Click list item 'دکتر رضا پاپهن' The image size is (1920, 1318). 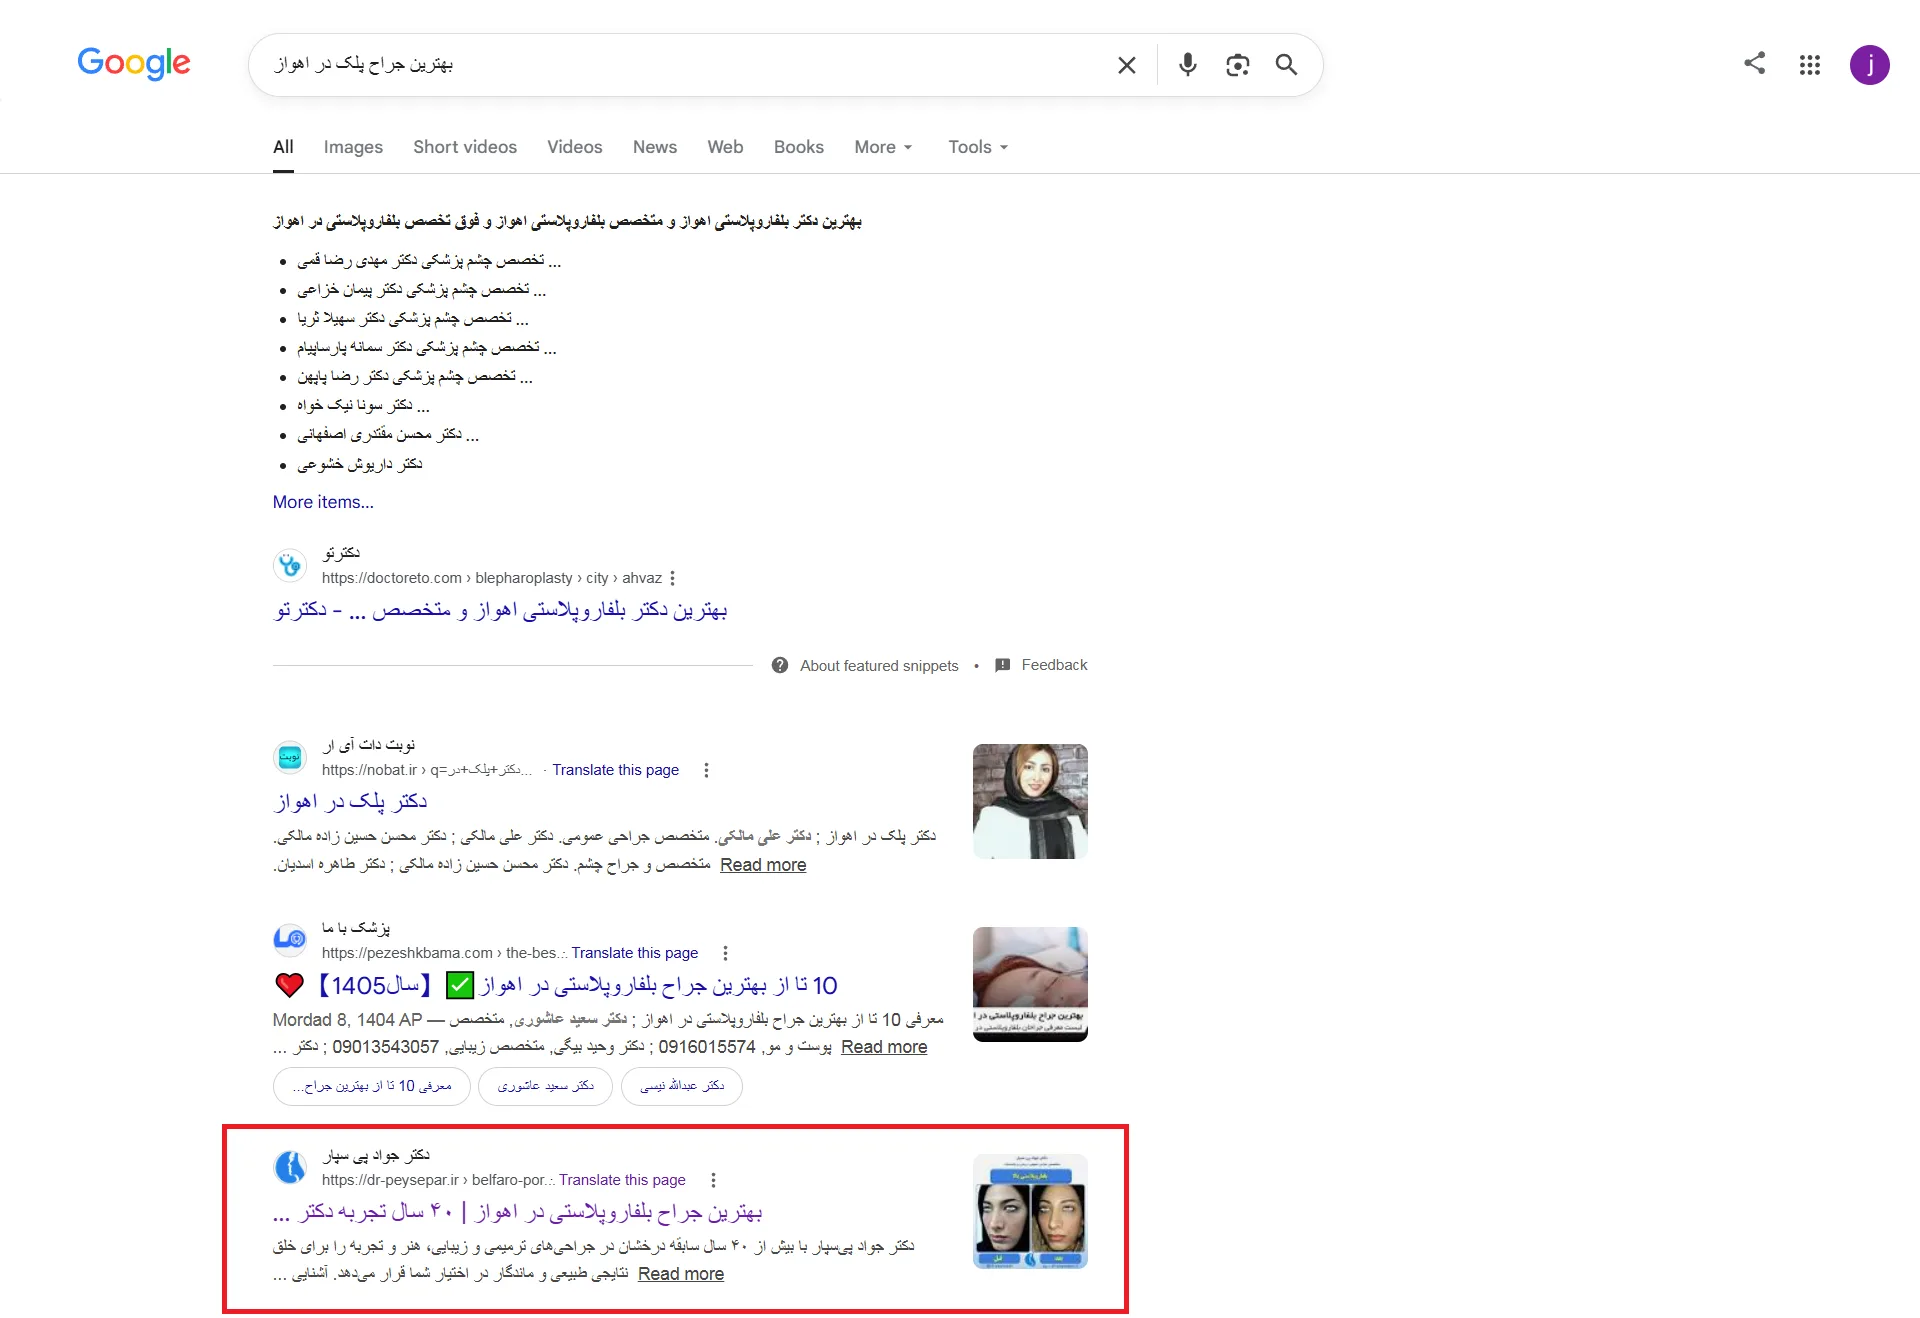click(415, 377)
